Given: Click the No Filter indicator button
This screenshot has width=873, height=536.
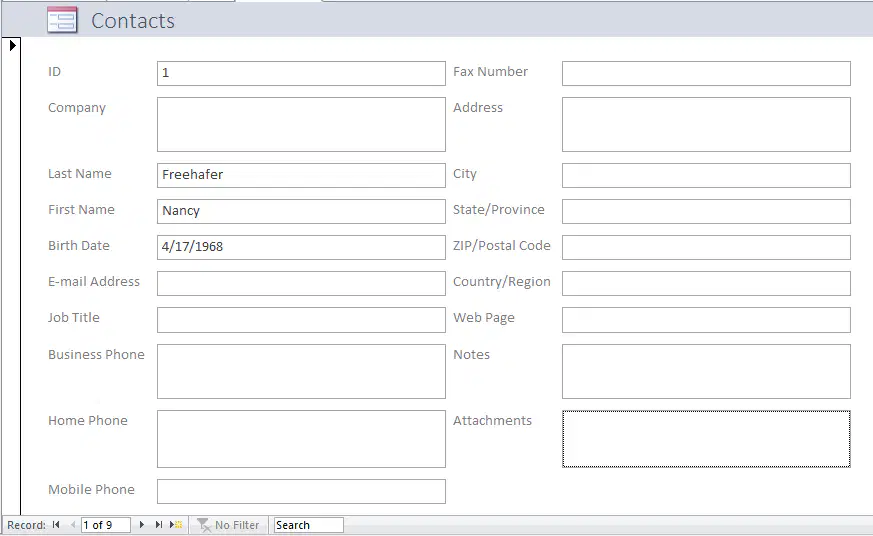Looking at the screenshot, I should pyautogui.click(x=228, y=525).
